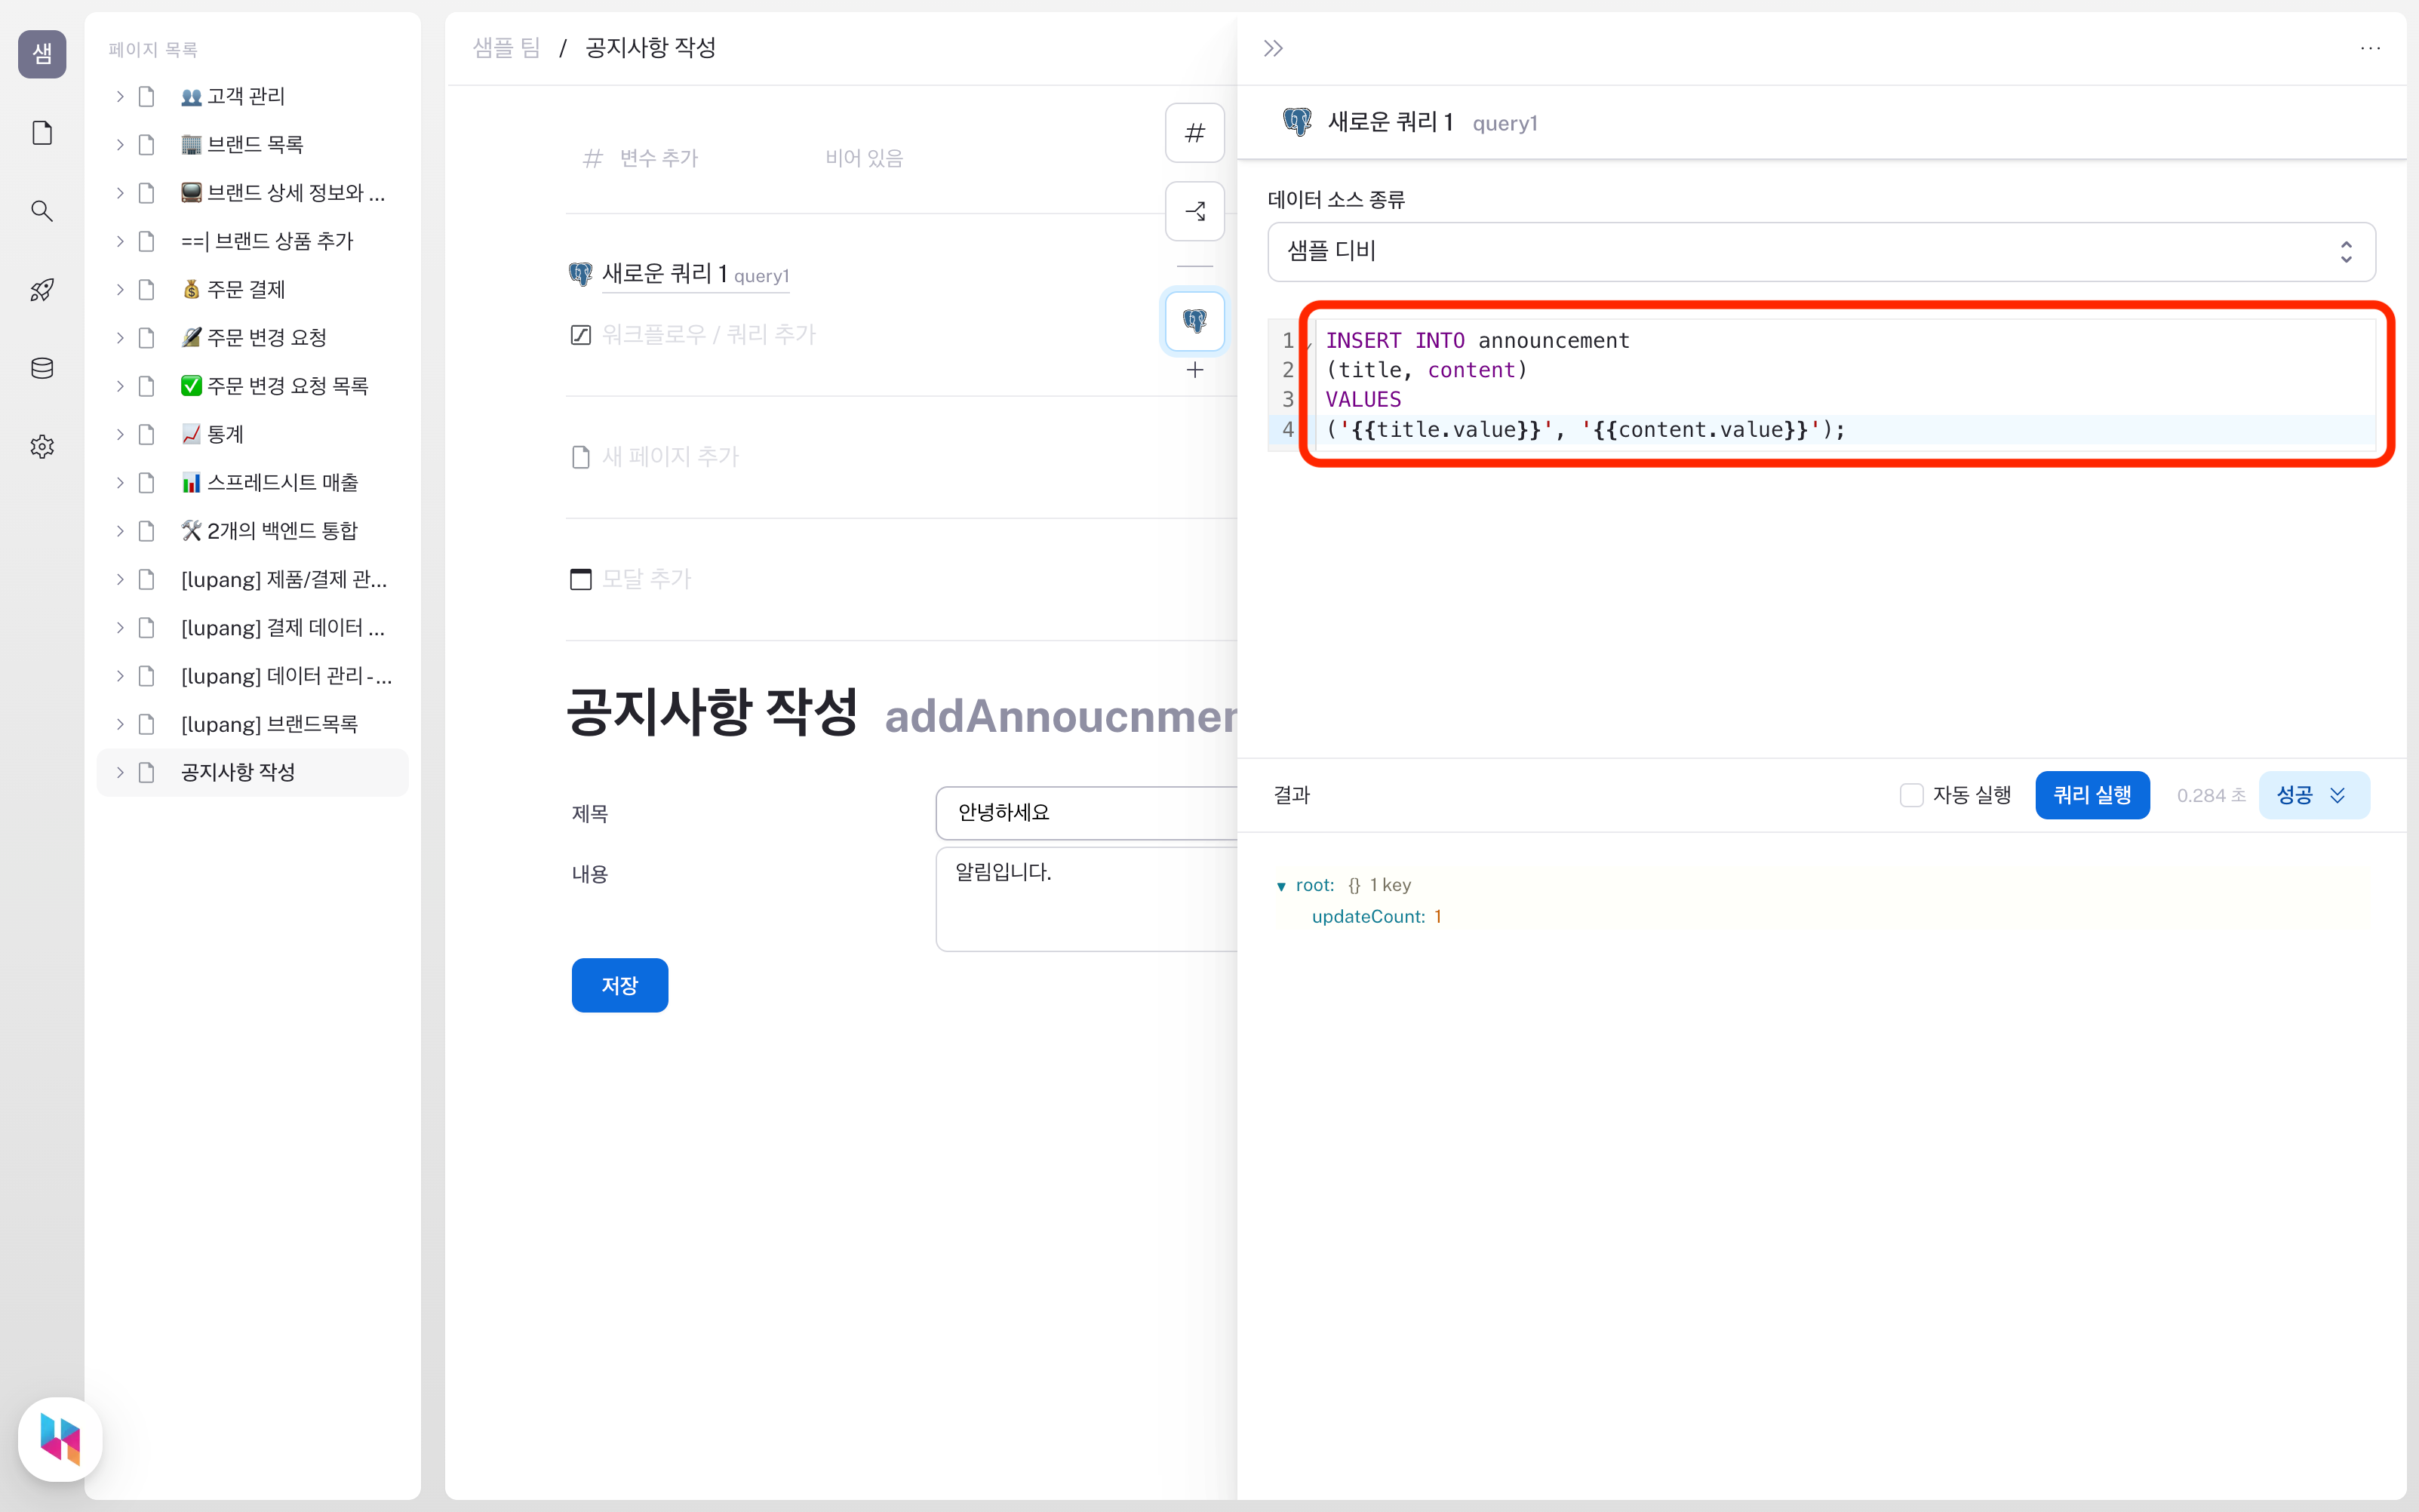The image size is (2419, 1512).
Task: Expand the 브랜드 목록 page chevron
Action: point(120,144)
